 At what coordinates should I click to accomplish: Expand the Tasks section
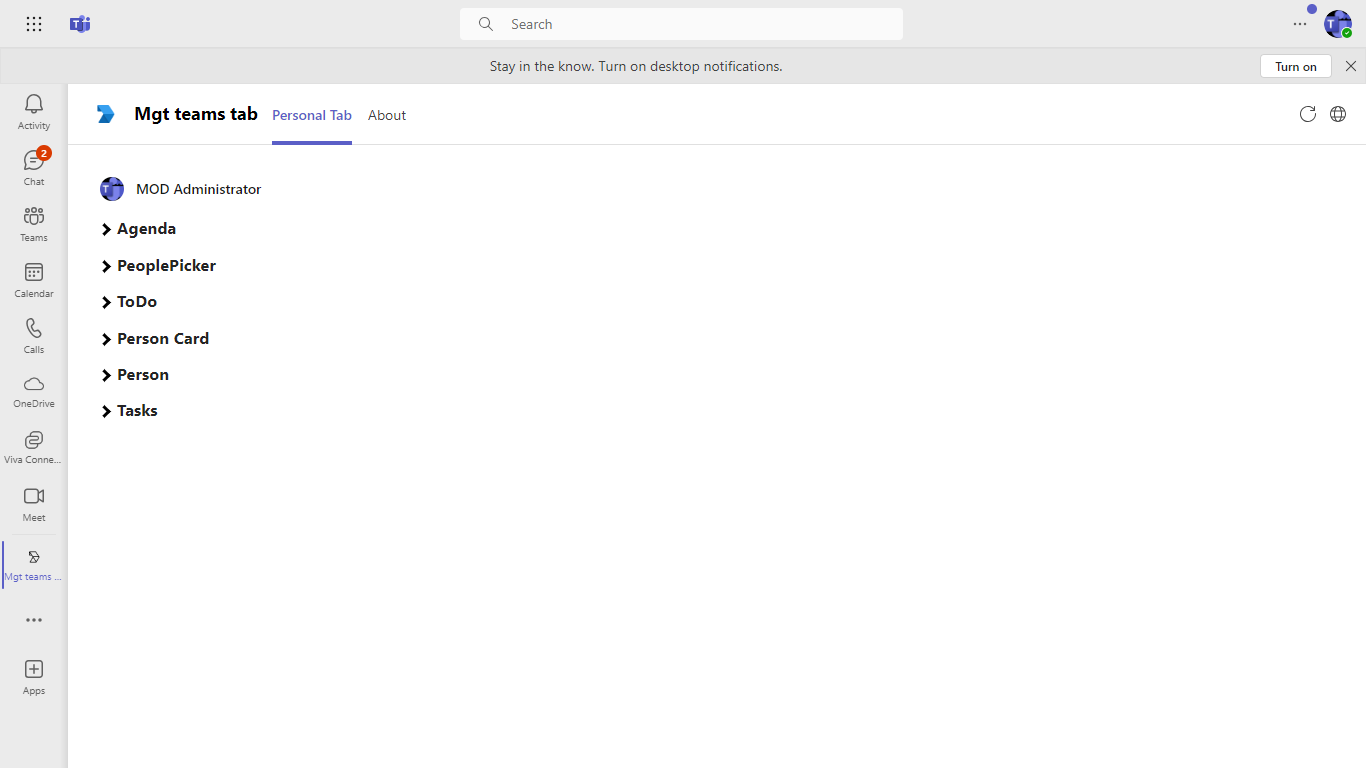coord(129,411)
